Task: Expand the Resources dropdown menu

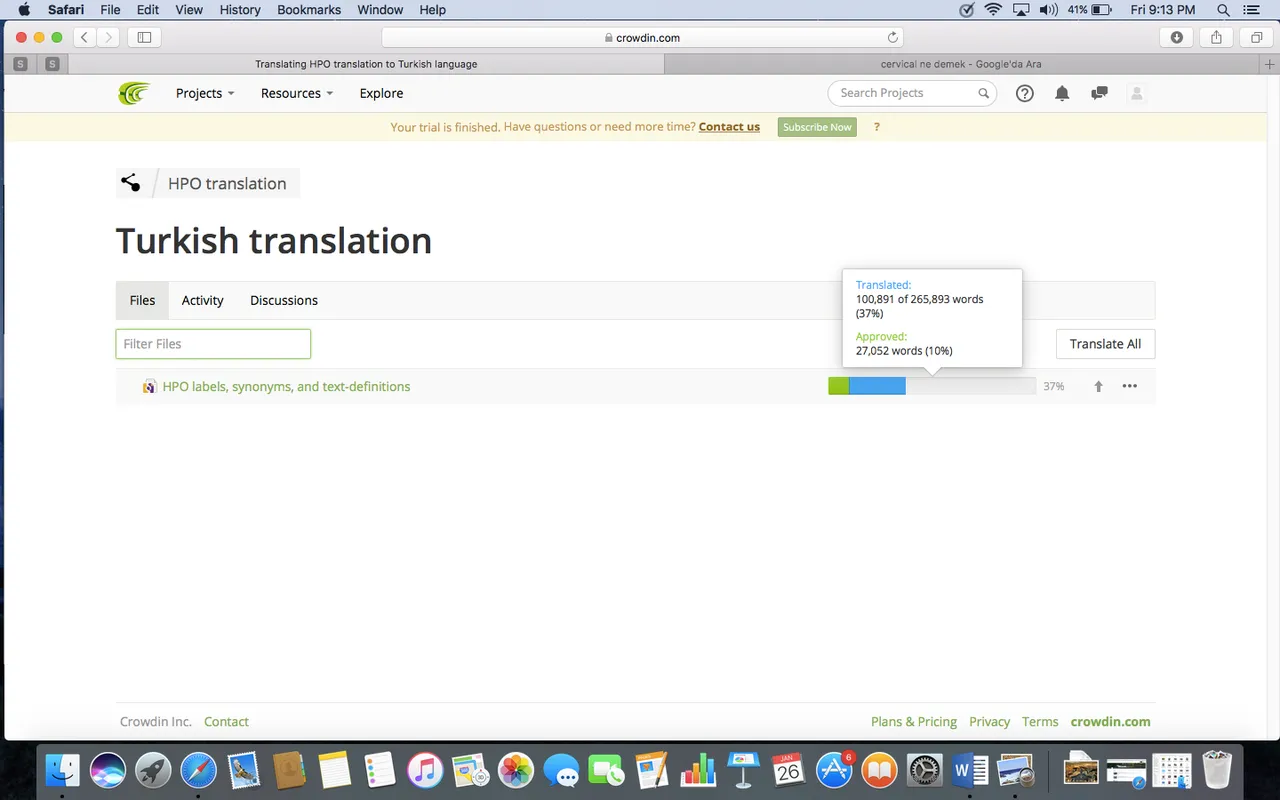Action: [297, 93]
